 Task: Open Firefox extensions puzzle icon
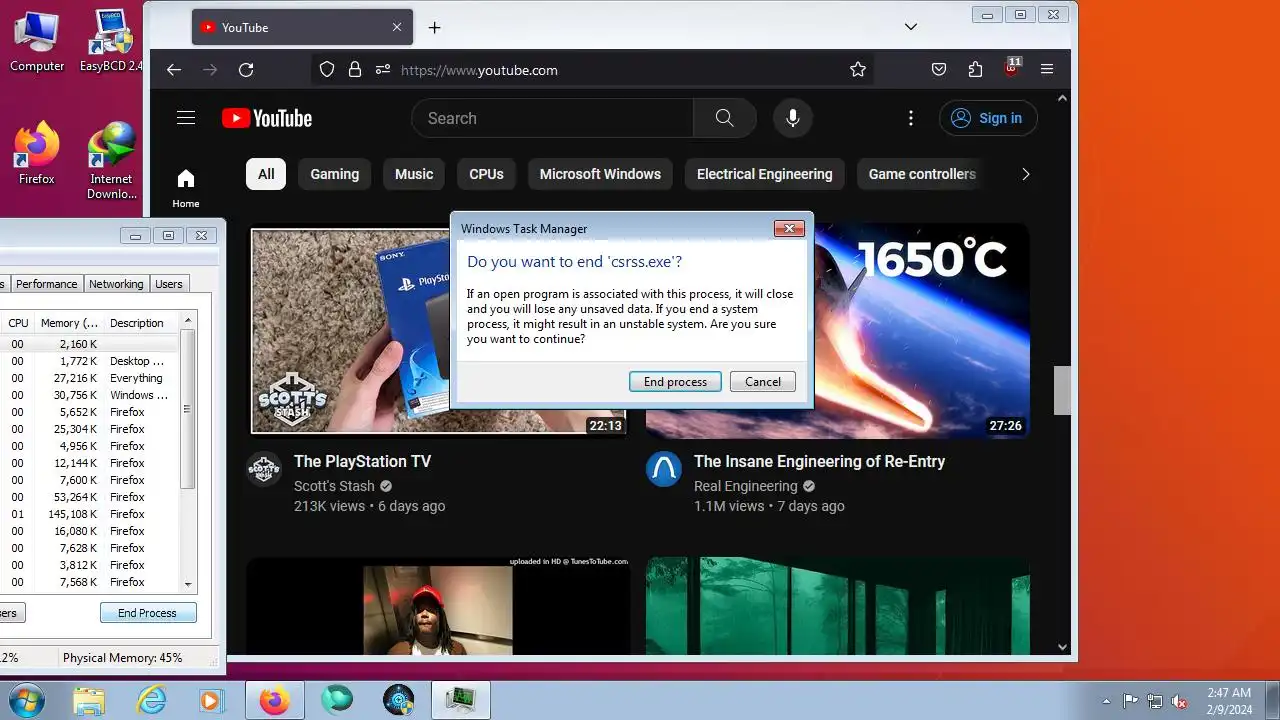[x=975, y=70]
